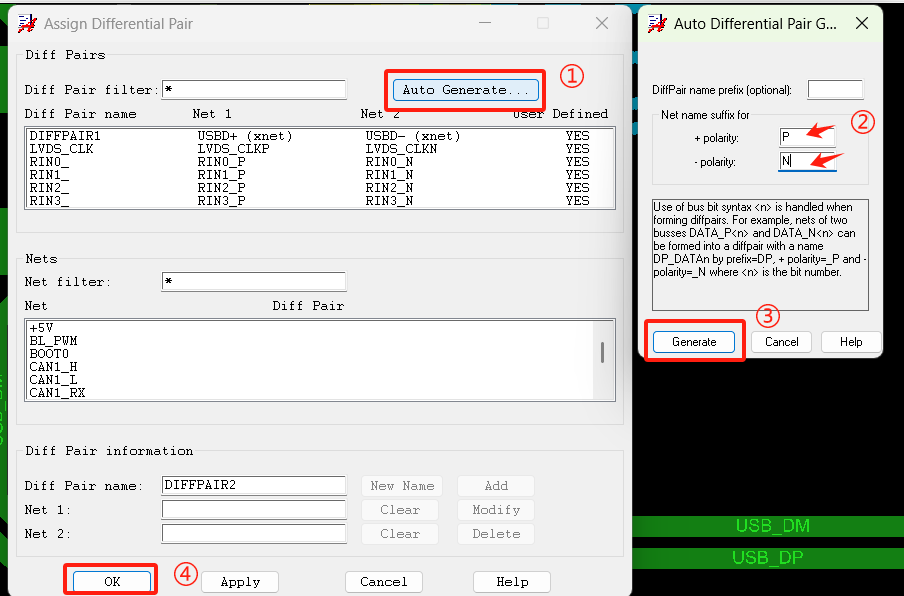Viewport: 904px width, 596px height.
Task: Cancel the Auto Differential Pair Generator dialog
Action: coord(781,342)
